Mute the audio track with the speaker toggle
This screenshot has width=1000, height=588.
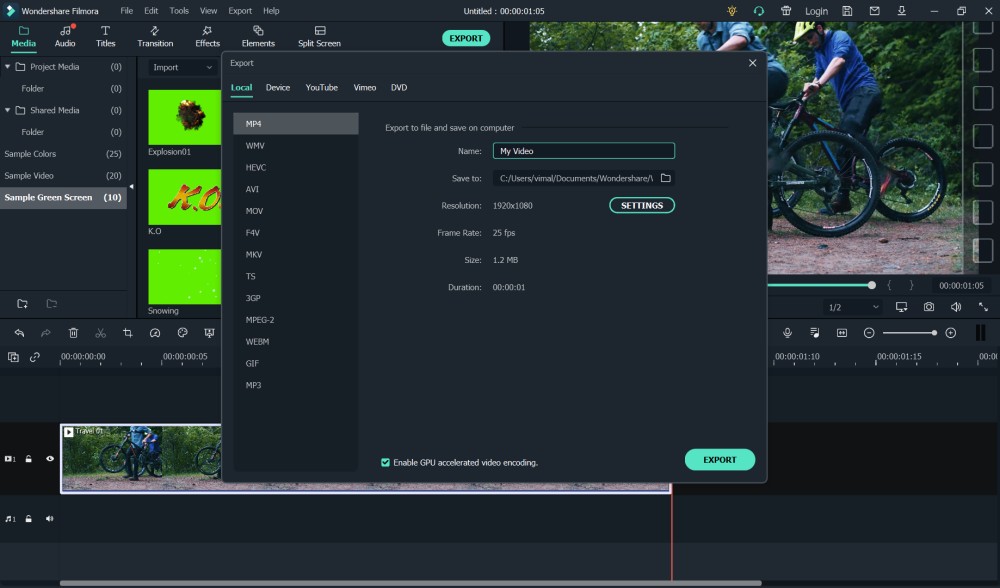[49, 518]
